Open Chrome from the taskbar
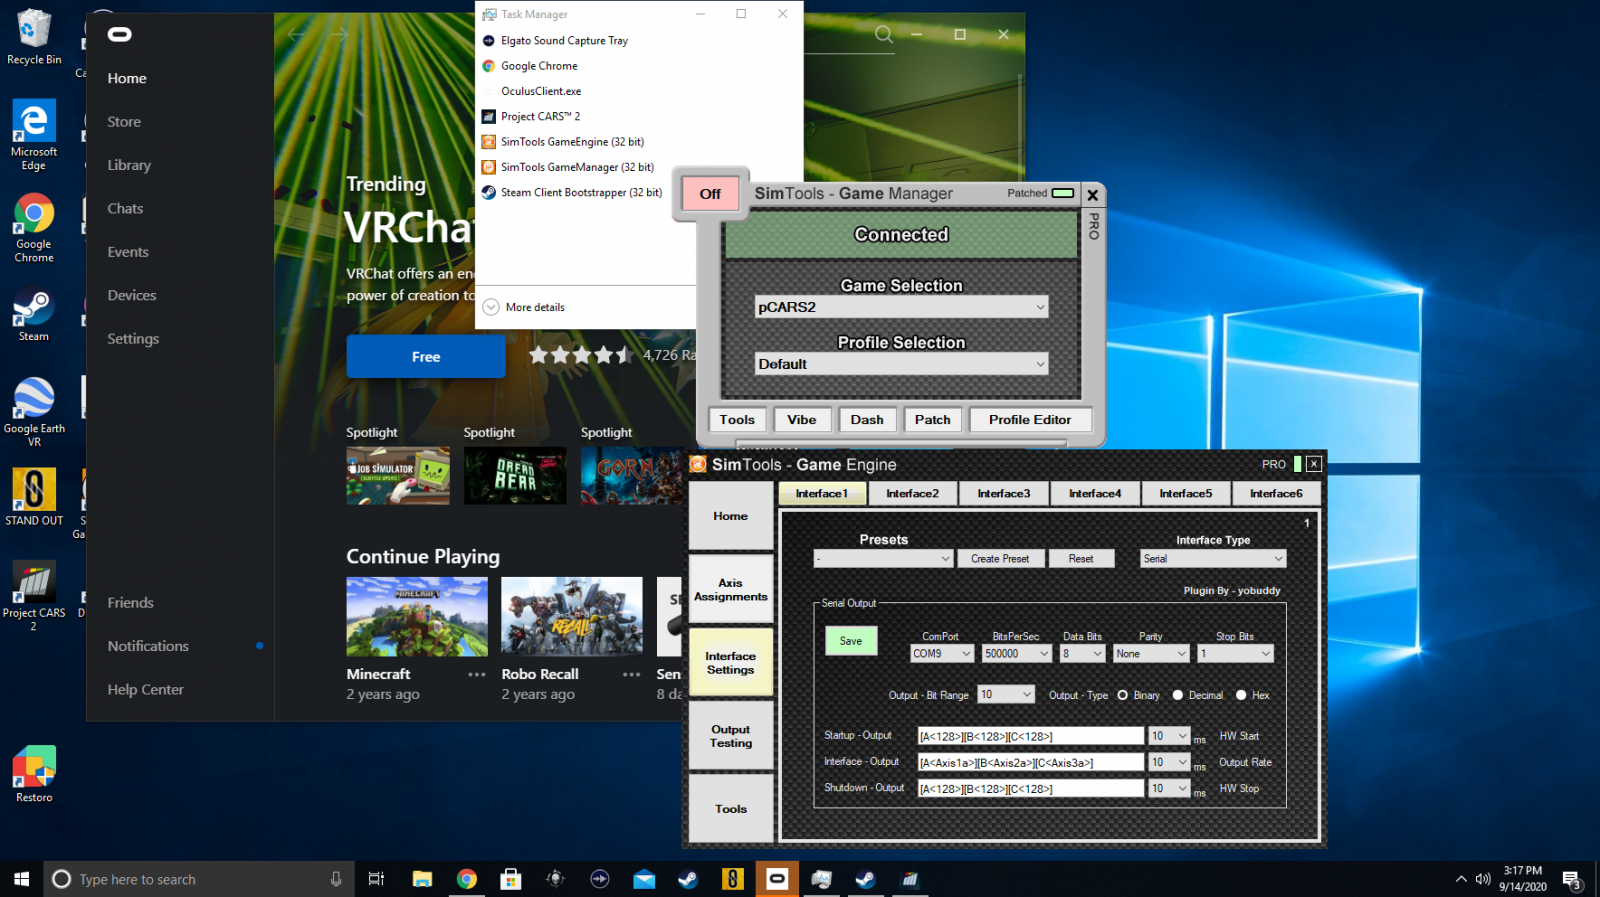1600x897 pixels. (x=467, y=879)
